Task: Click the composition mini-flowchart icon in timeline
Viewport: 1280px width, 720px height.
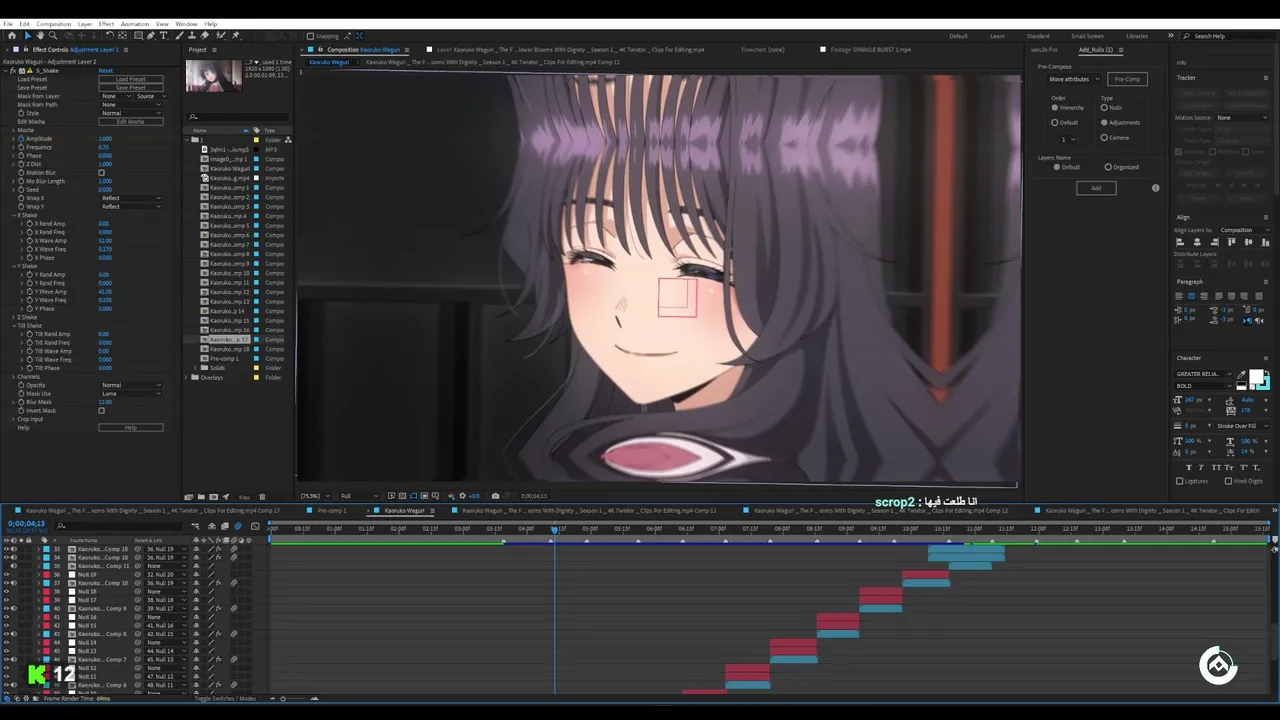Action: click(195, 526)
